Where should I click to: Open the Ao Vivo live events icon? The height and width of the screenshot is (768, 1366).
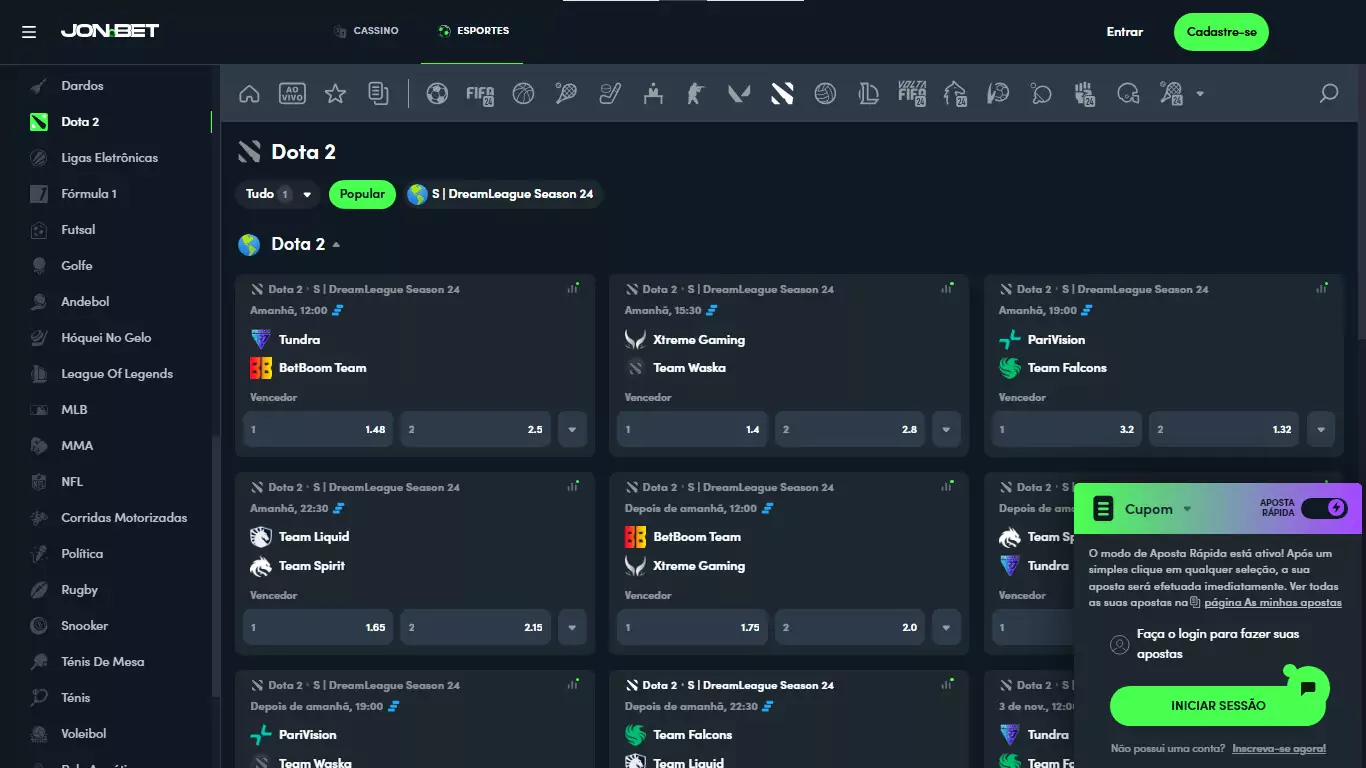292,94
